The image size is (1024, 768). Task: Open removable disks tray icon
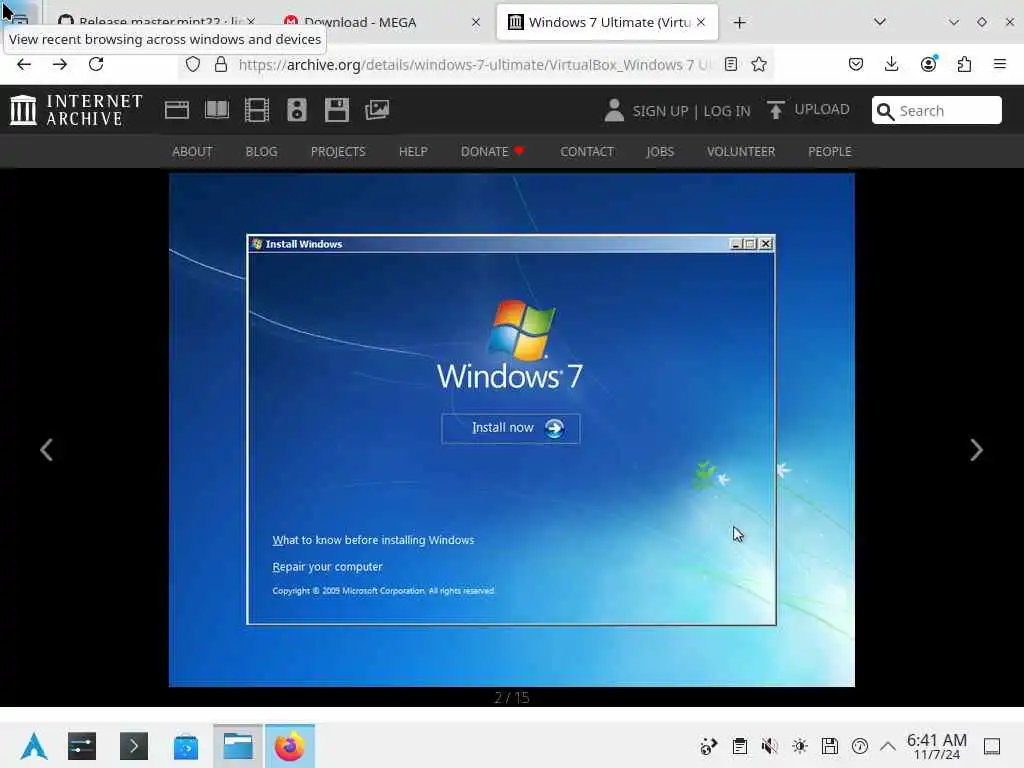829,746
